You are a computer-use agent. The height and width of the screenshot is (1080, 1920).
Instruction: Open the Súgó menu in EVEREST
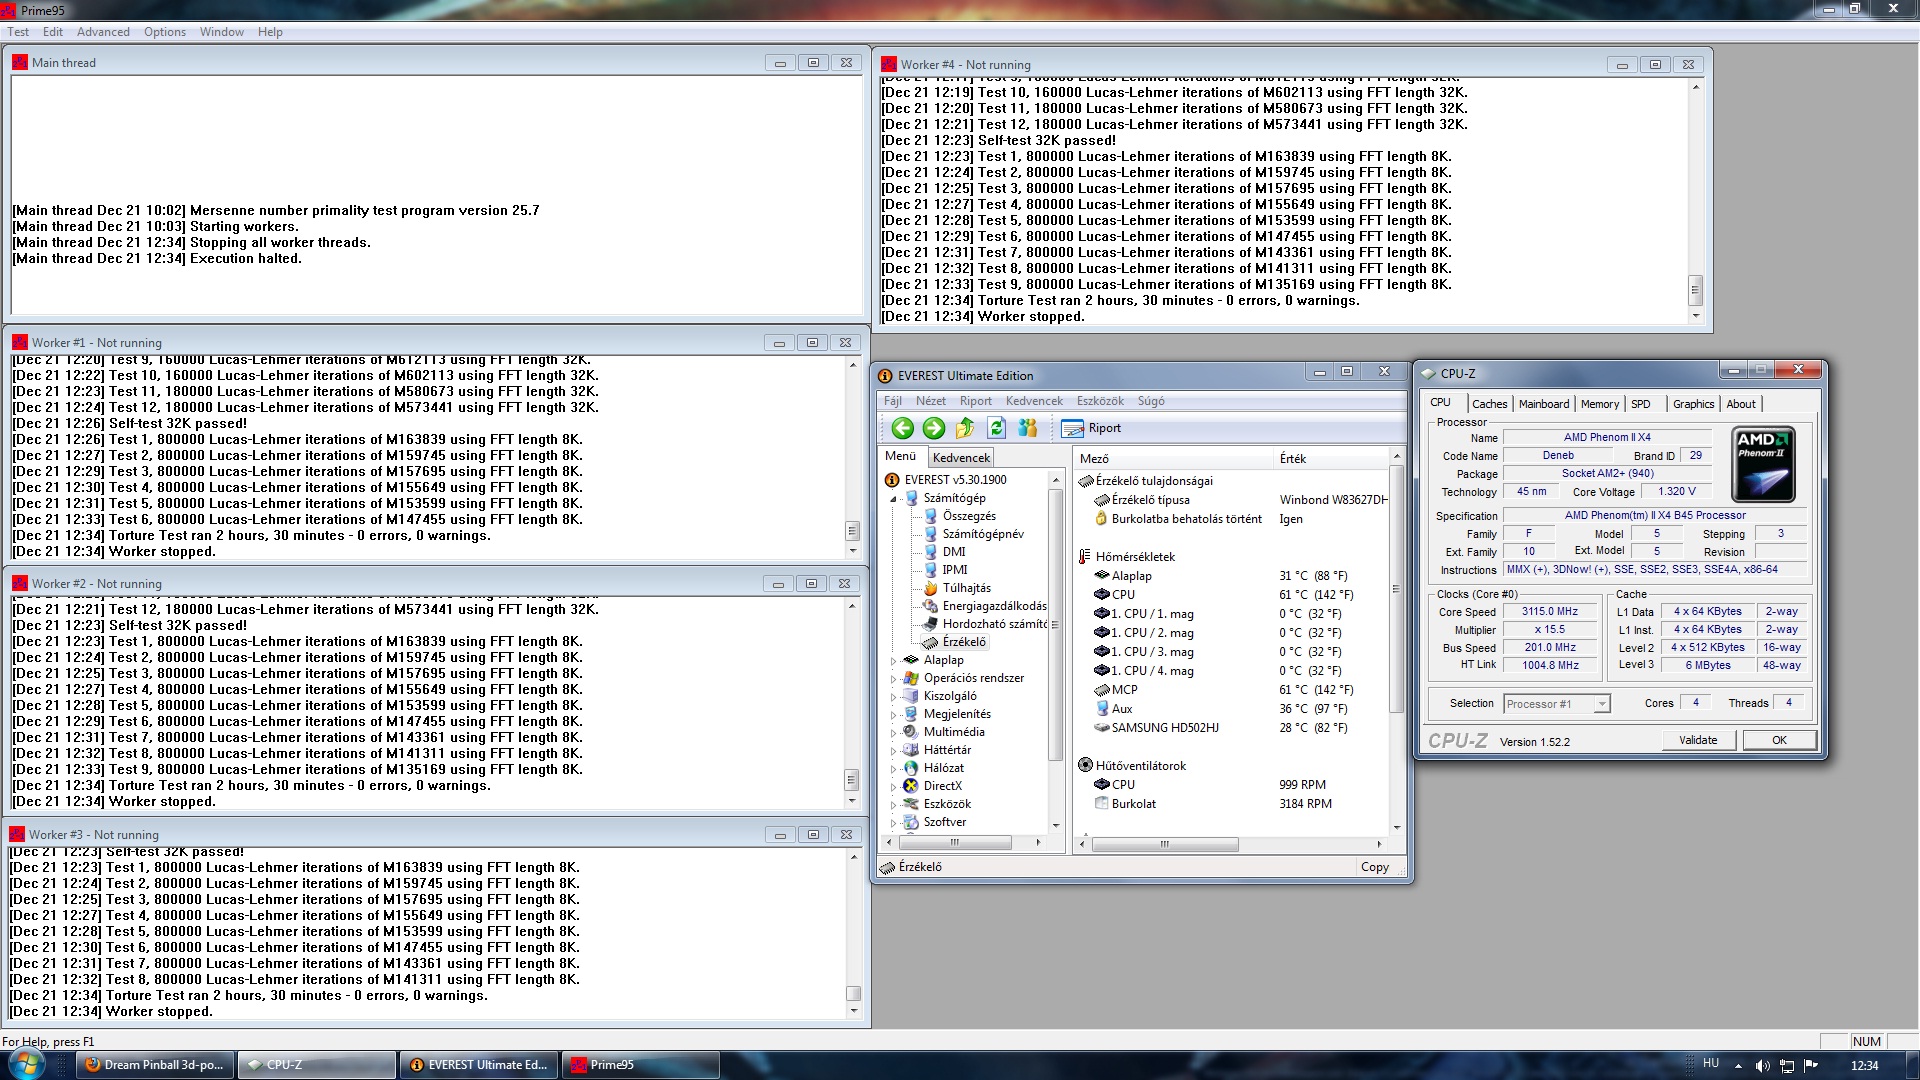pyautogui.click(x=1151, y=401)
